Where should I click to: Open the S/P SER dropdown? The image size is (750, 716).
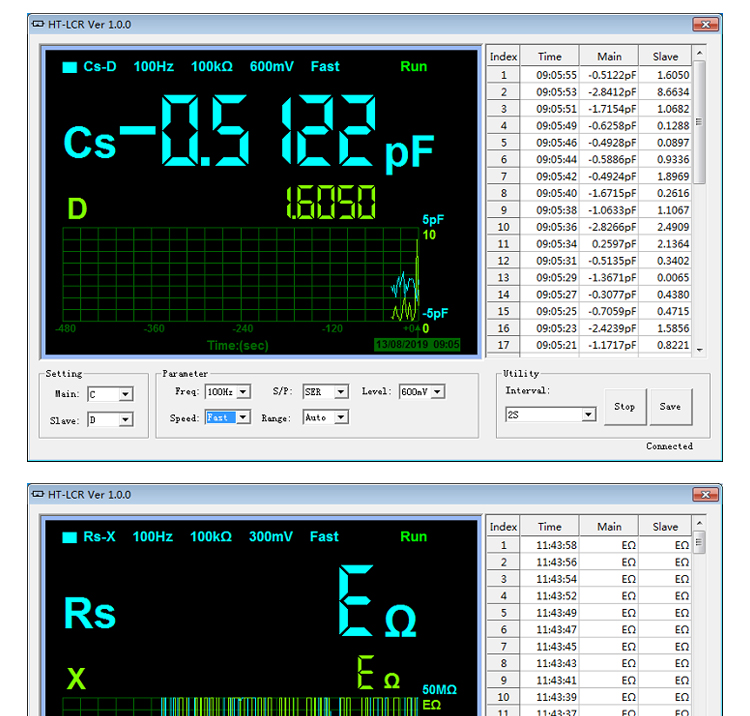340,392
